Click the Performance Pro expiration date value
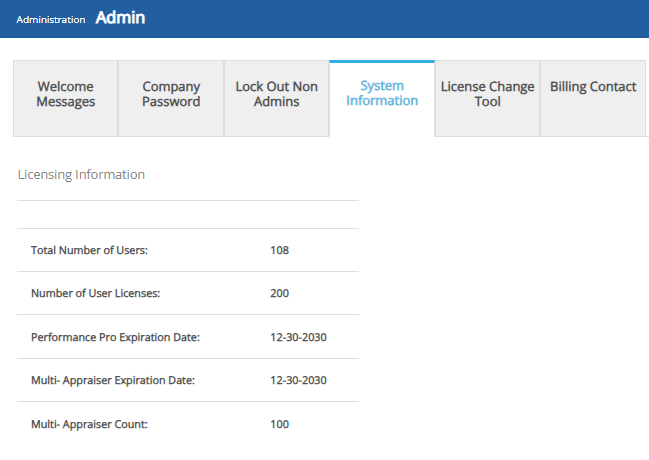The height and width of the screenshot is (460, 649). pos(298,337)
